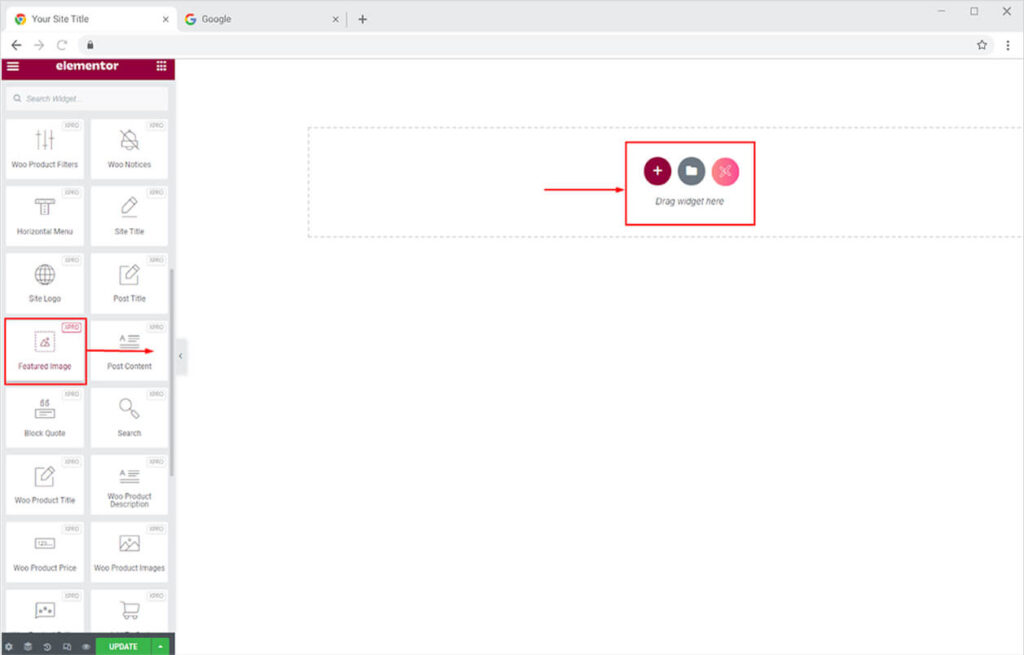
Task: Open the Elementor hamburger menu
Action: click(13, 67)
